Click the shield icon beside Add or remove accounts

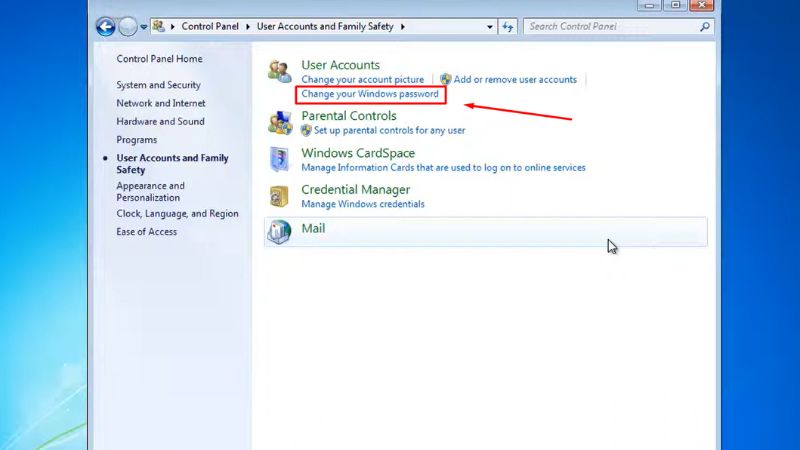[445, 79]
